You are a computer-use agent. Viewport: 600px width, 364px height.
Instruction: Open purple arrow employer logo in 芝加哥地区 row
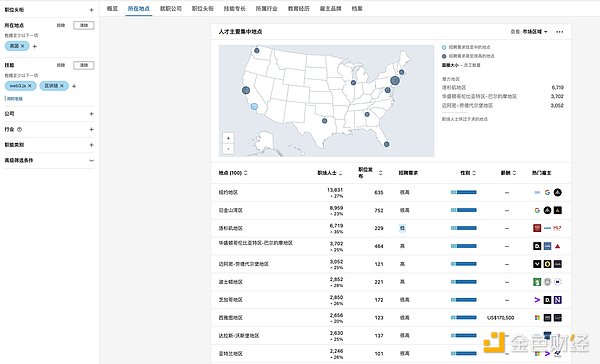click(537, 300)
